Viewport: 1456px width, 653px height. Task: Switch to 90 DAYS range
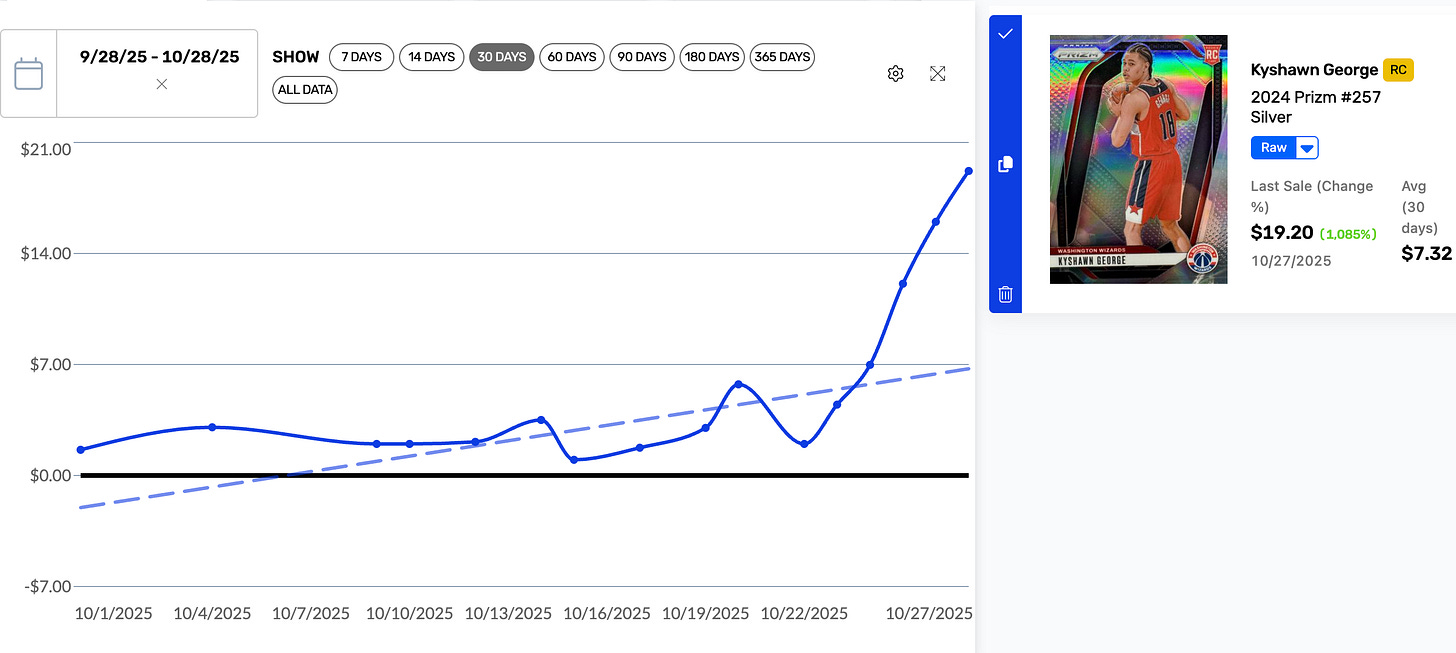pyautogui.click(x=642, y=57)
